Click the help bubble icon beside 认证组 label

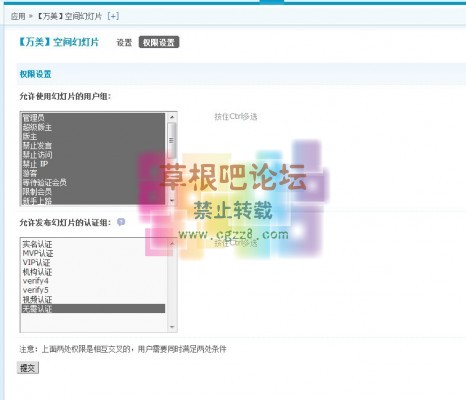[121, 222]
